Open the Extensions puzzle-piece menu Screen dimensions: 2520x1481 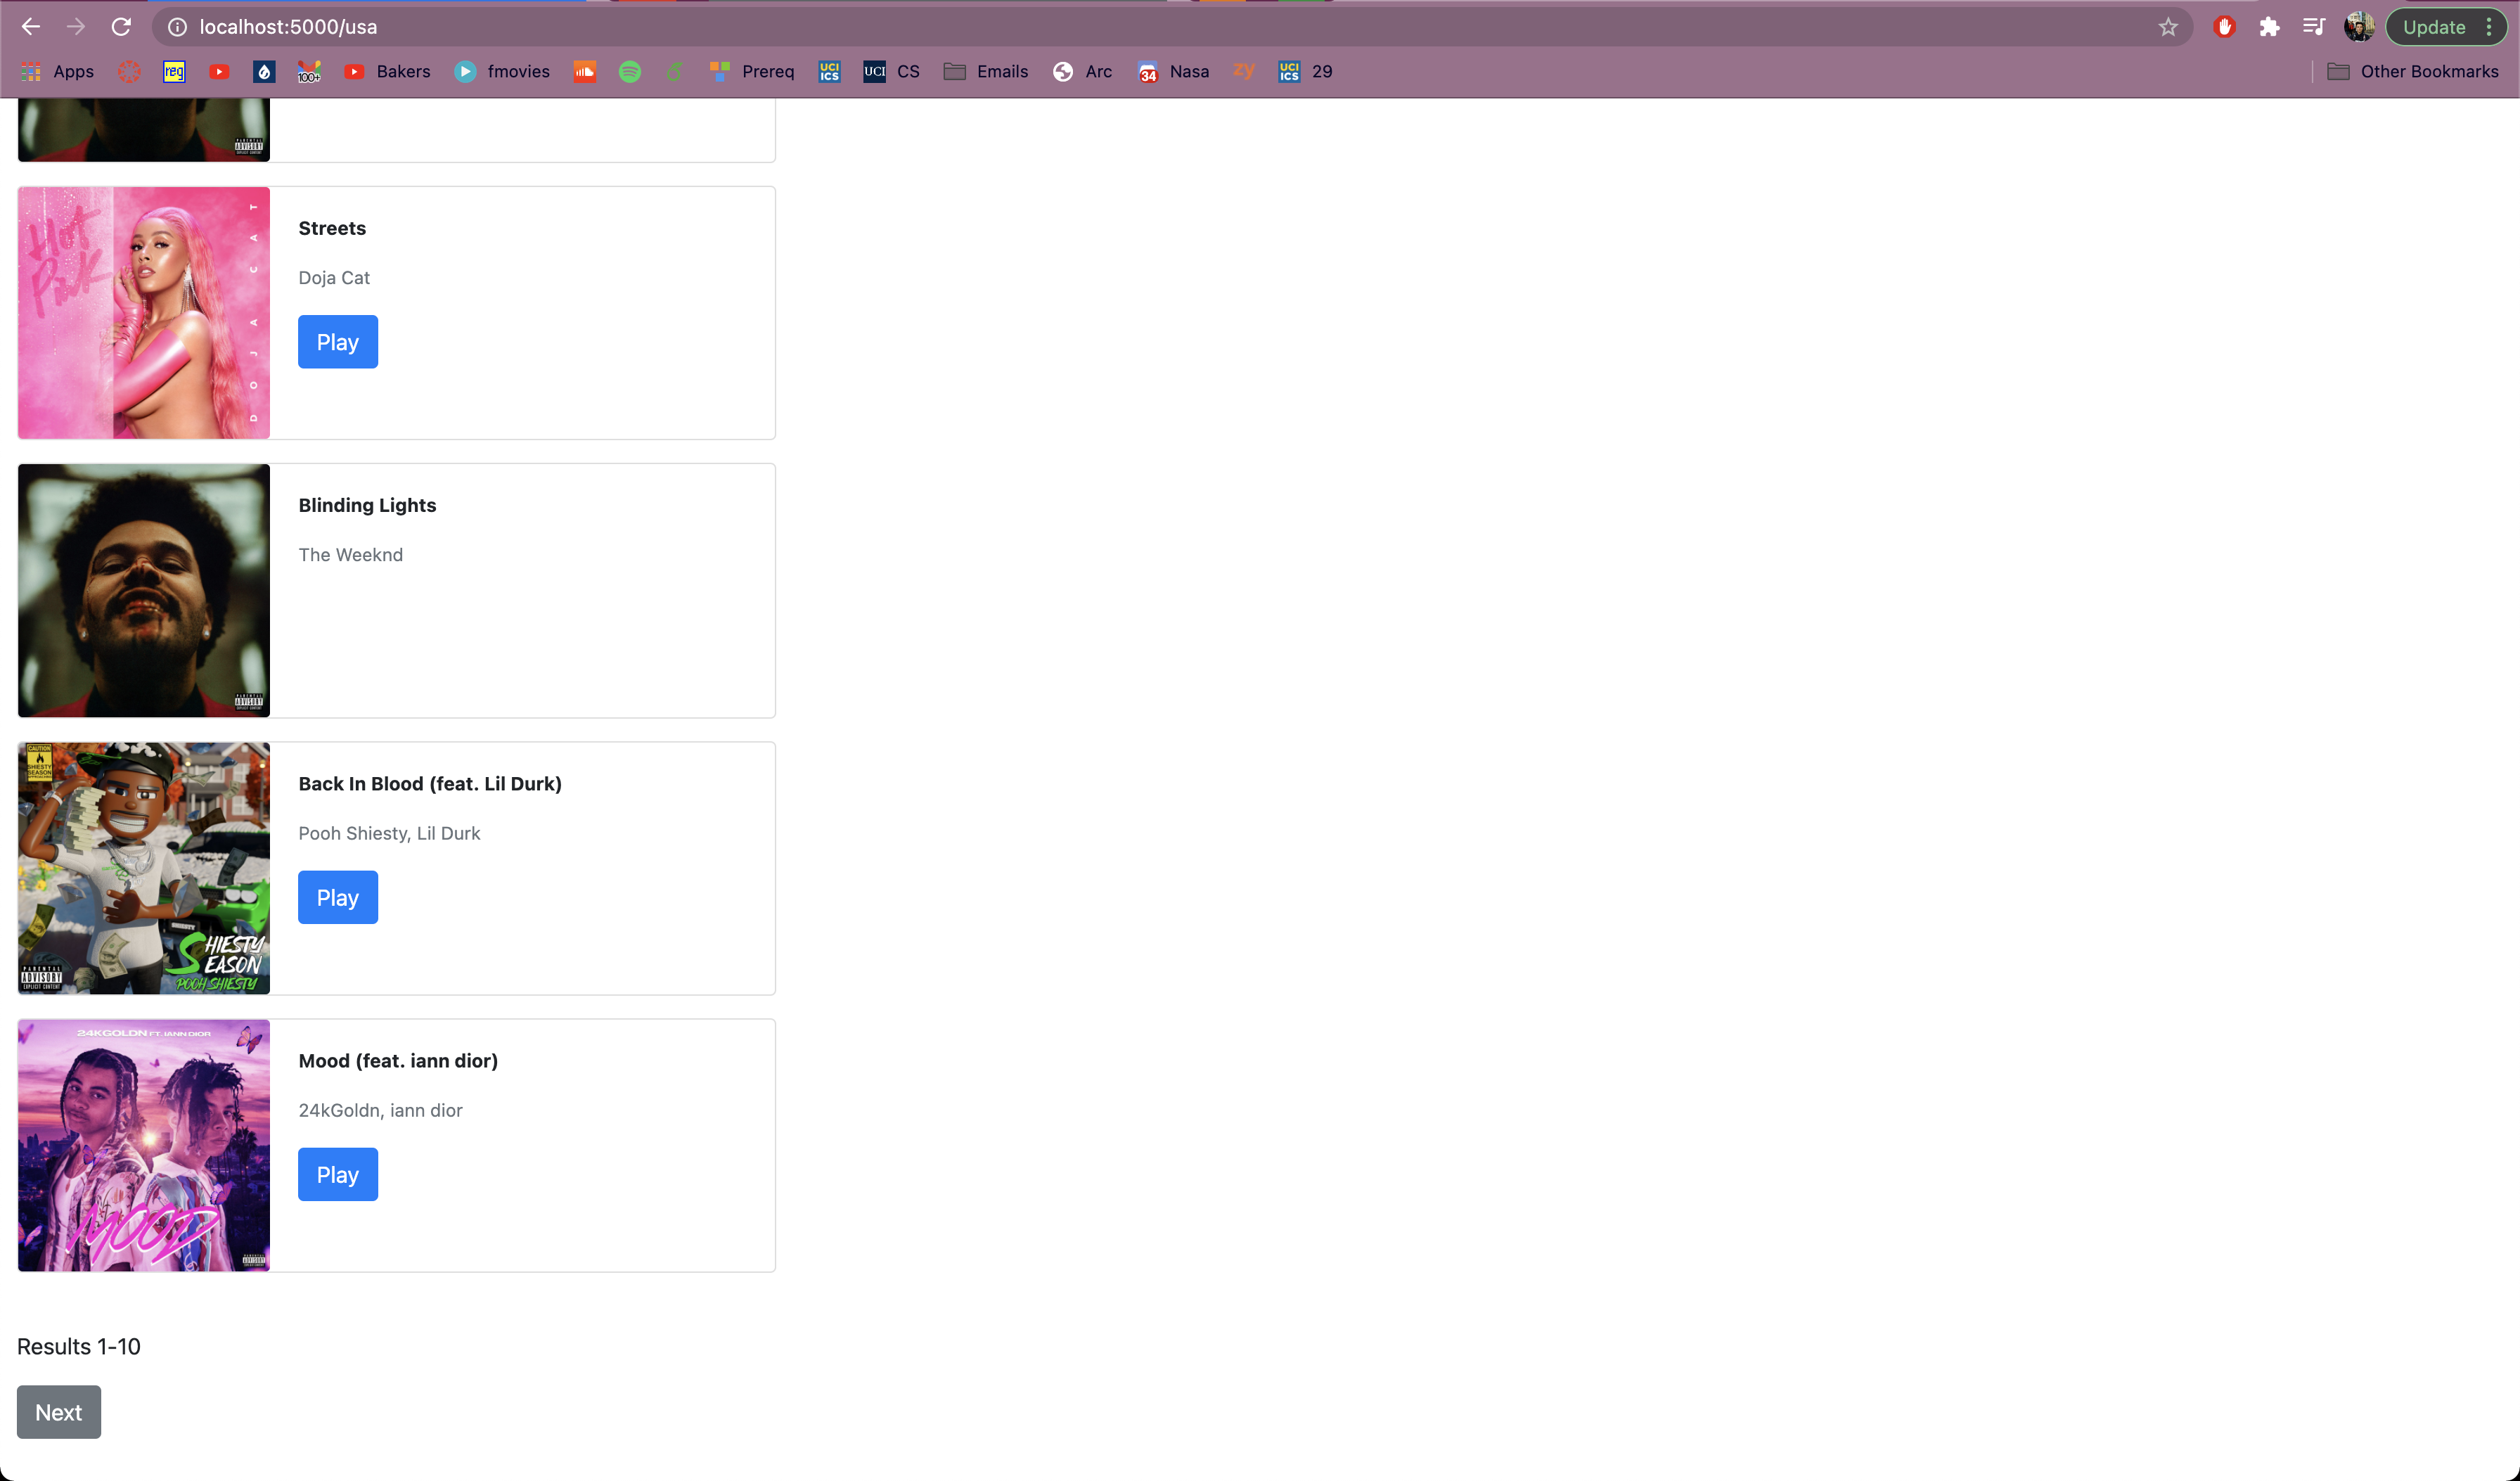tap(2269, 27)
